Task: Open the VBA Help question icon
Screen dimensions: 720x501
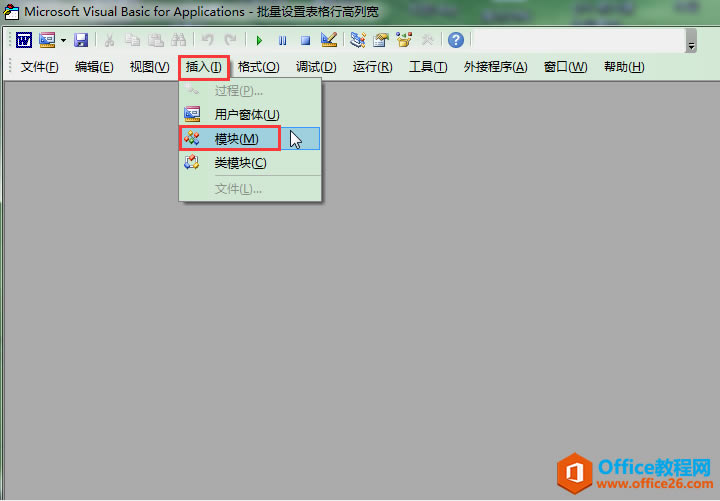Action: point(456,40)
